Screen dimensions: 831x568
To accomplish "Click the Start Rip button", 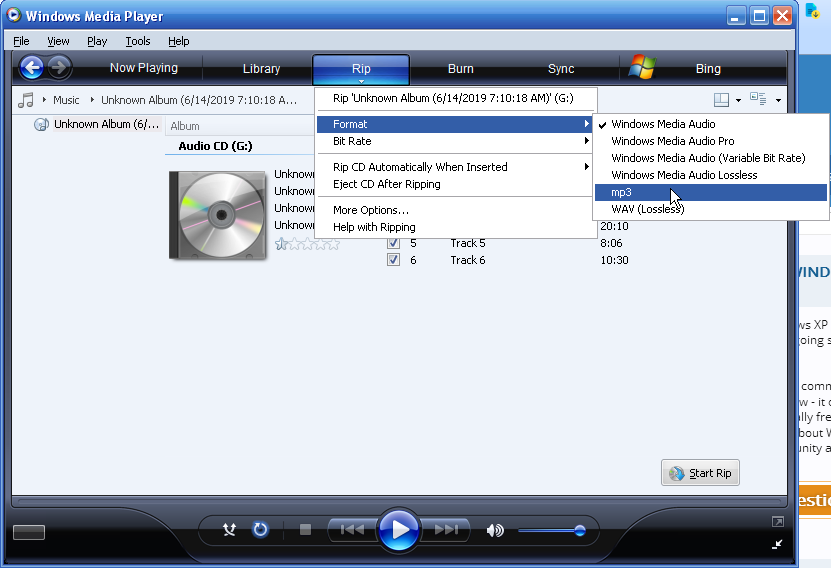I will 700,473.
